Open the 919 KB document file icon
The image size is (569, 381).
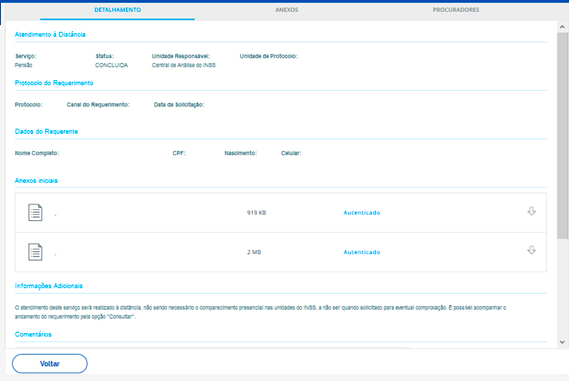tap(35, 212)
